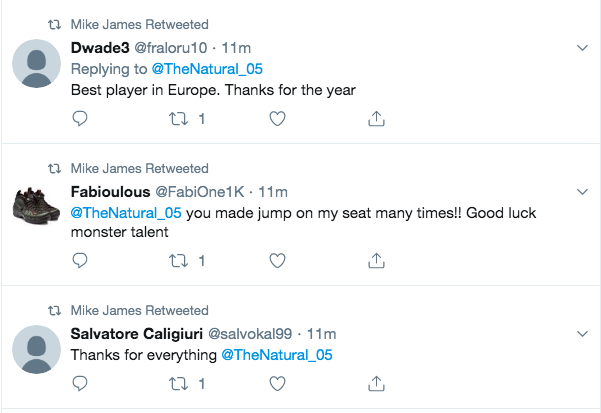Screen dimensions: 601x413
Task: Retweet Fabioulous's tweet
Action: pyautogui.click(x=180, y=261)
